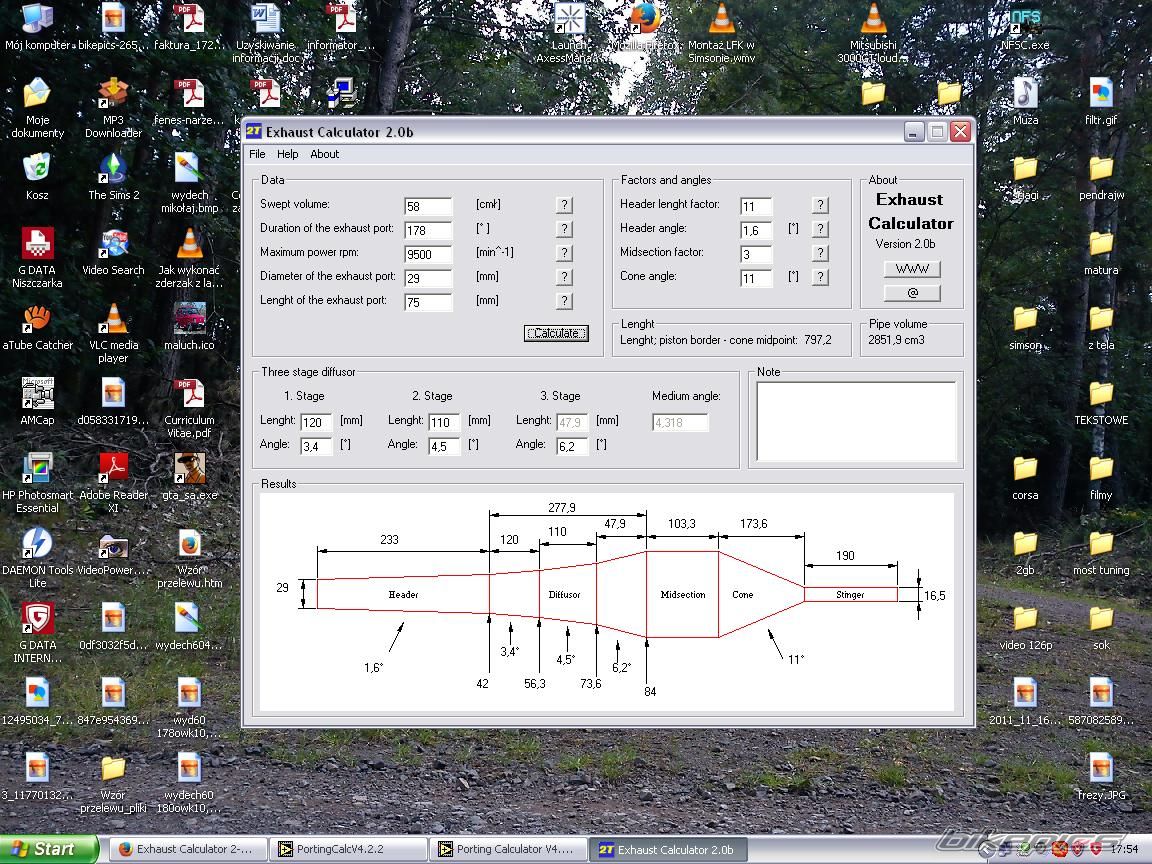This screenshot has height=864, width=1152.
Task: Focus the 3. Stage Angle field
Action: point(572,446)
